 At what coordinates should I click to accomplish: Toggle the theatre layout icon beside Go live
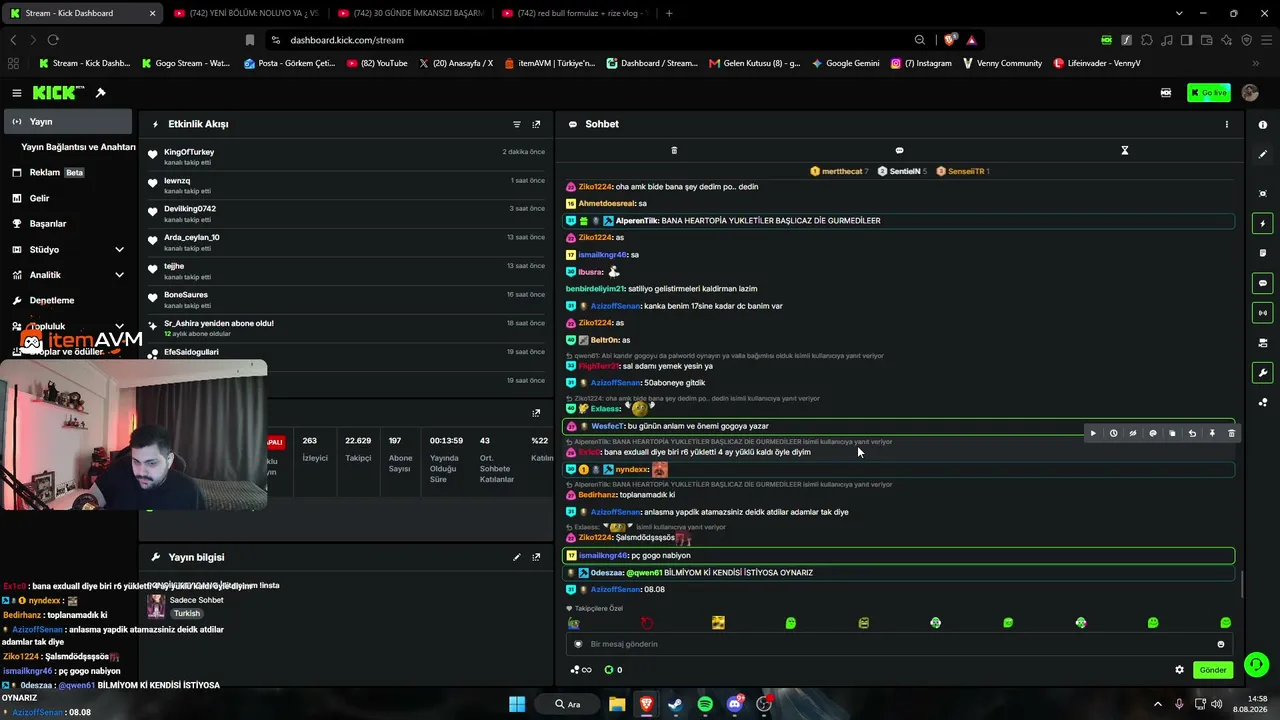pos(1166,93)
